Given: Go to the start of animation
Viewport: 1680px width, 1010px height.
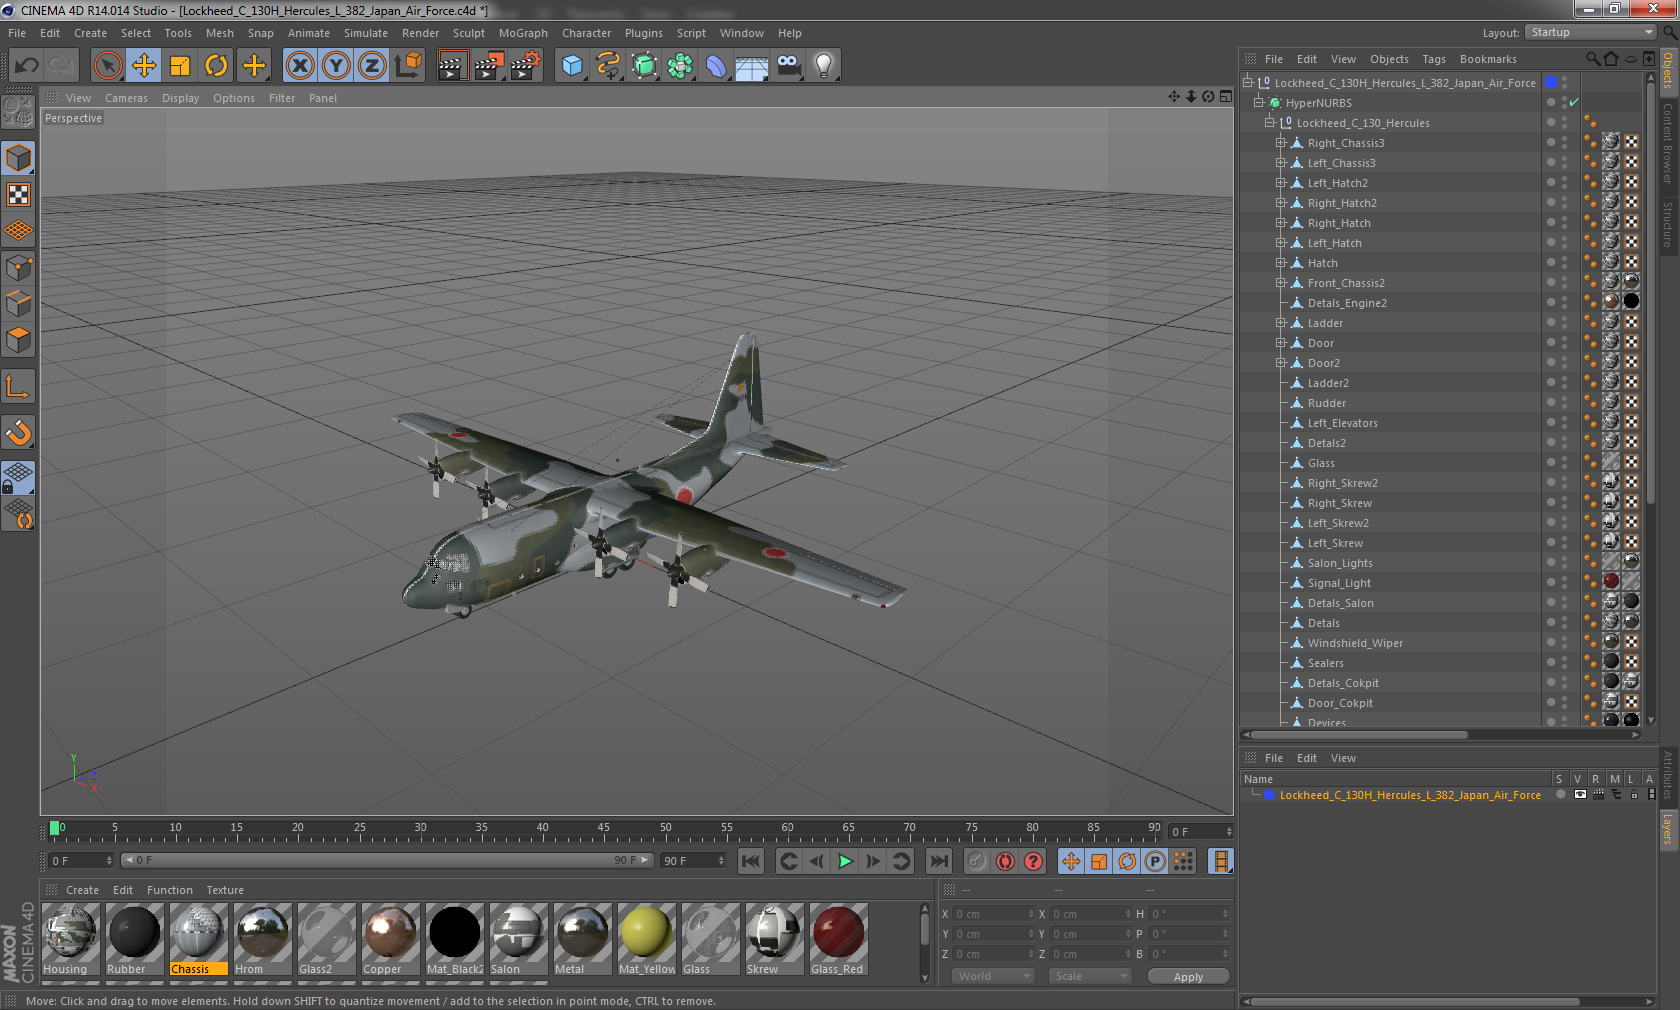Looking at the screenshot, I should point(750,861).
